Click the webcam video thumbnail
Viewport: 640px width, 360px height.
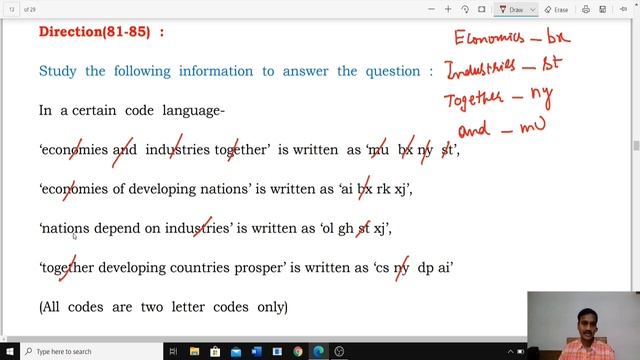coord(584,326)
